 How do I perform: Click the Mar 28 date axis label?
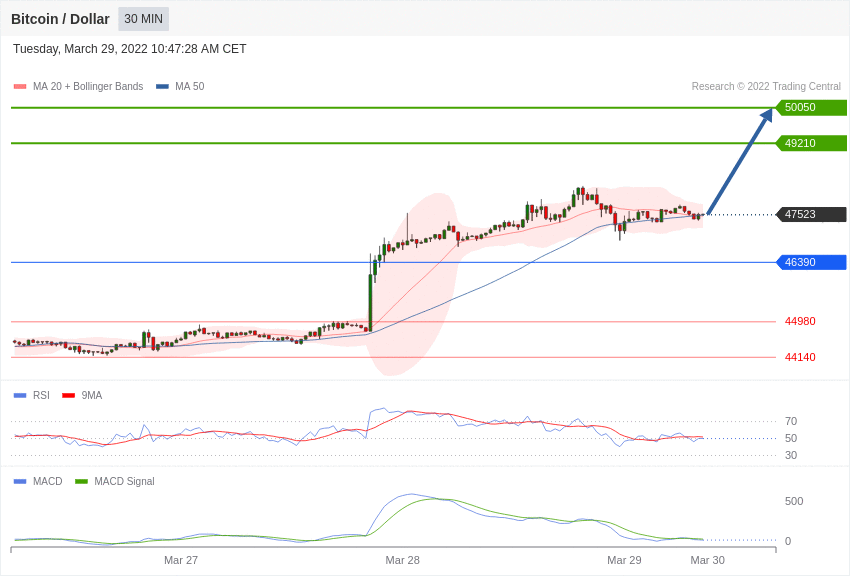click(x=402, y=560)
